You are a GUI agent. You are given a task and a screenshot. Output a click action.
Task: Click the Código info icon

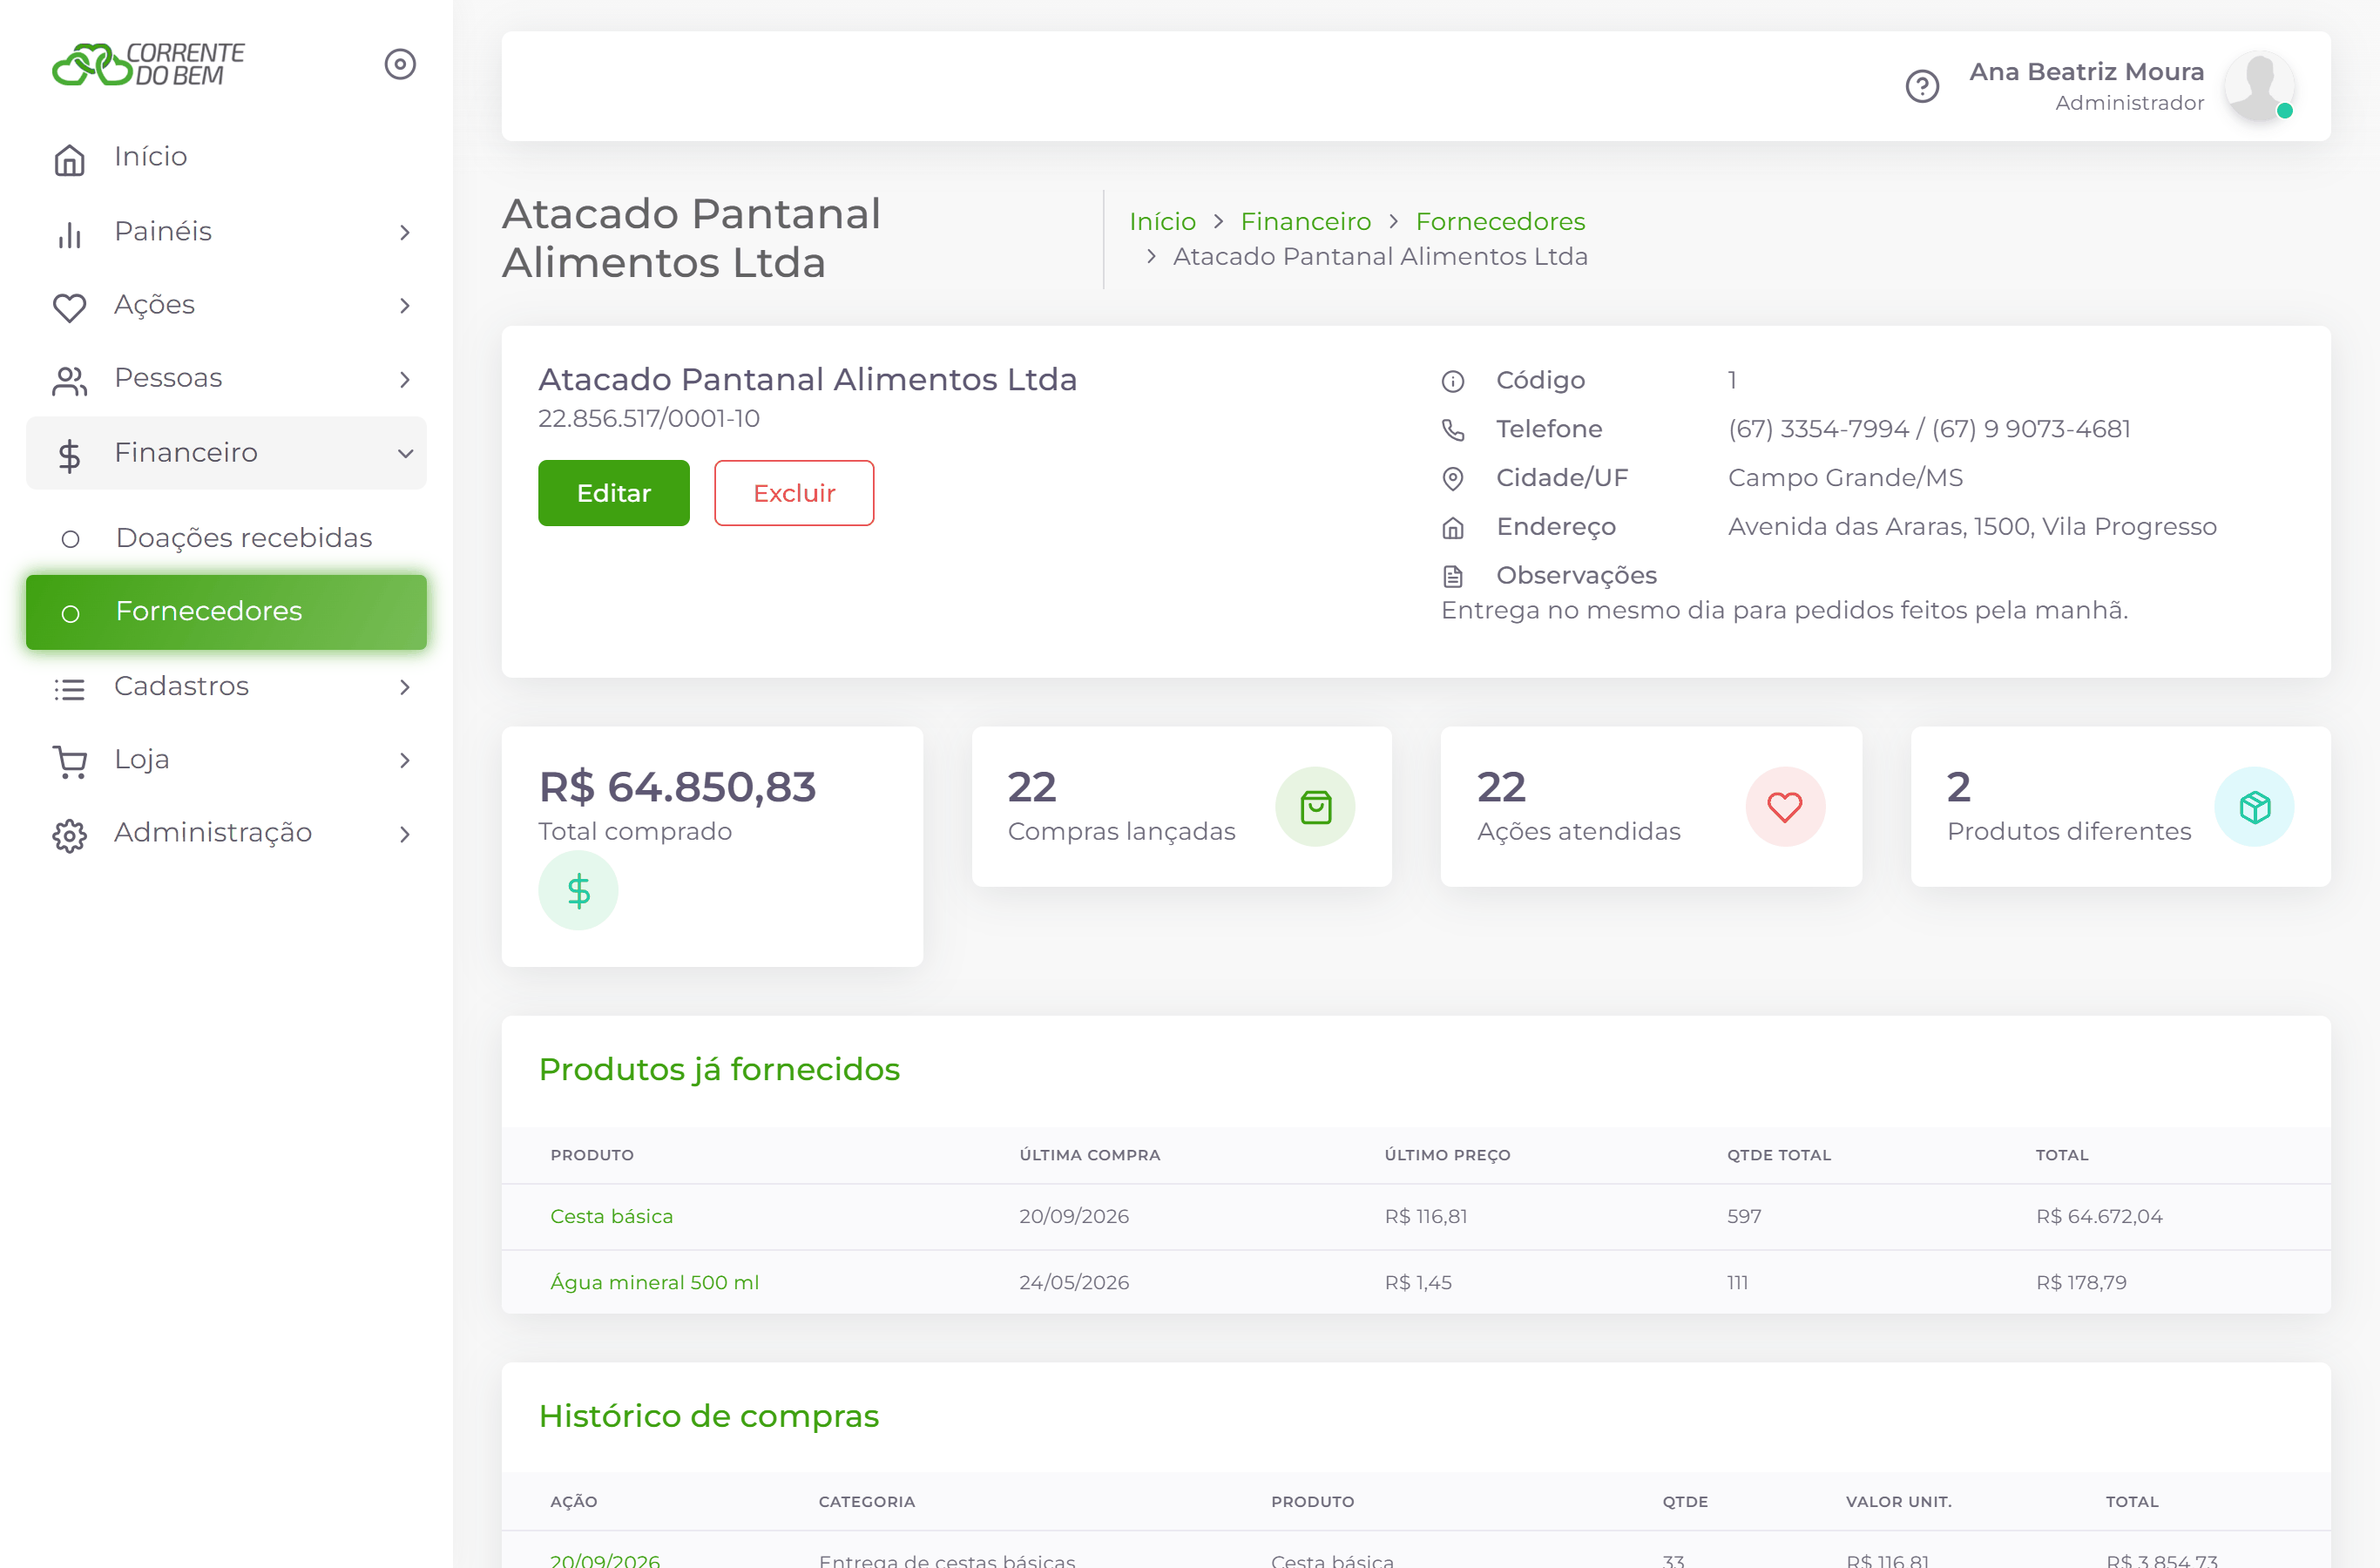point(1452,381)
